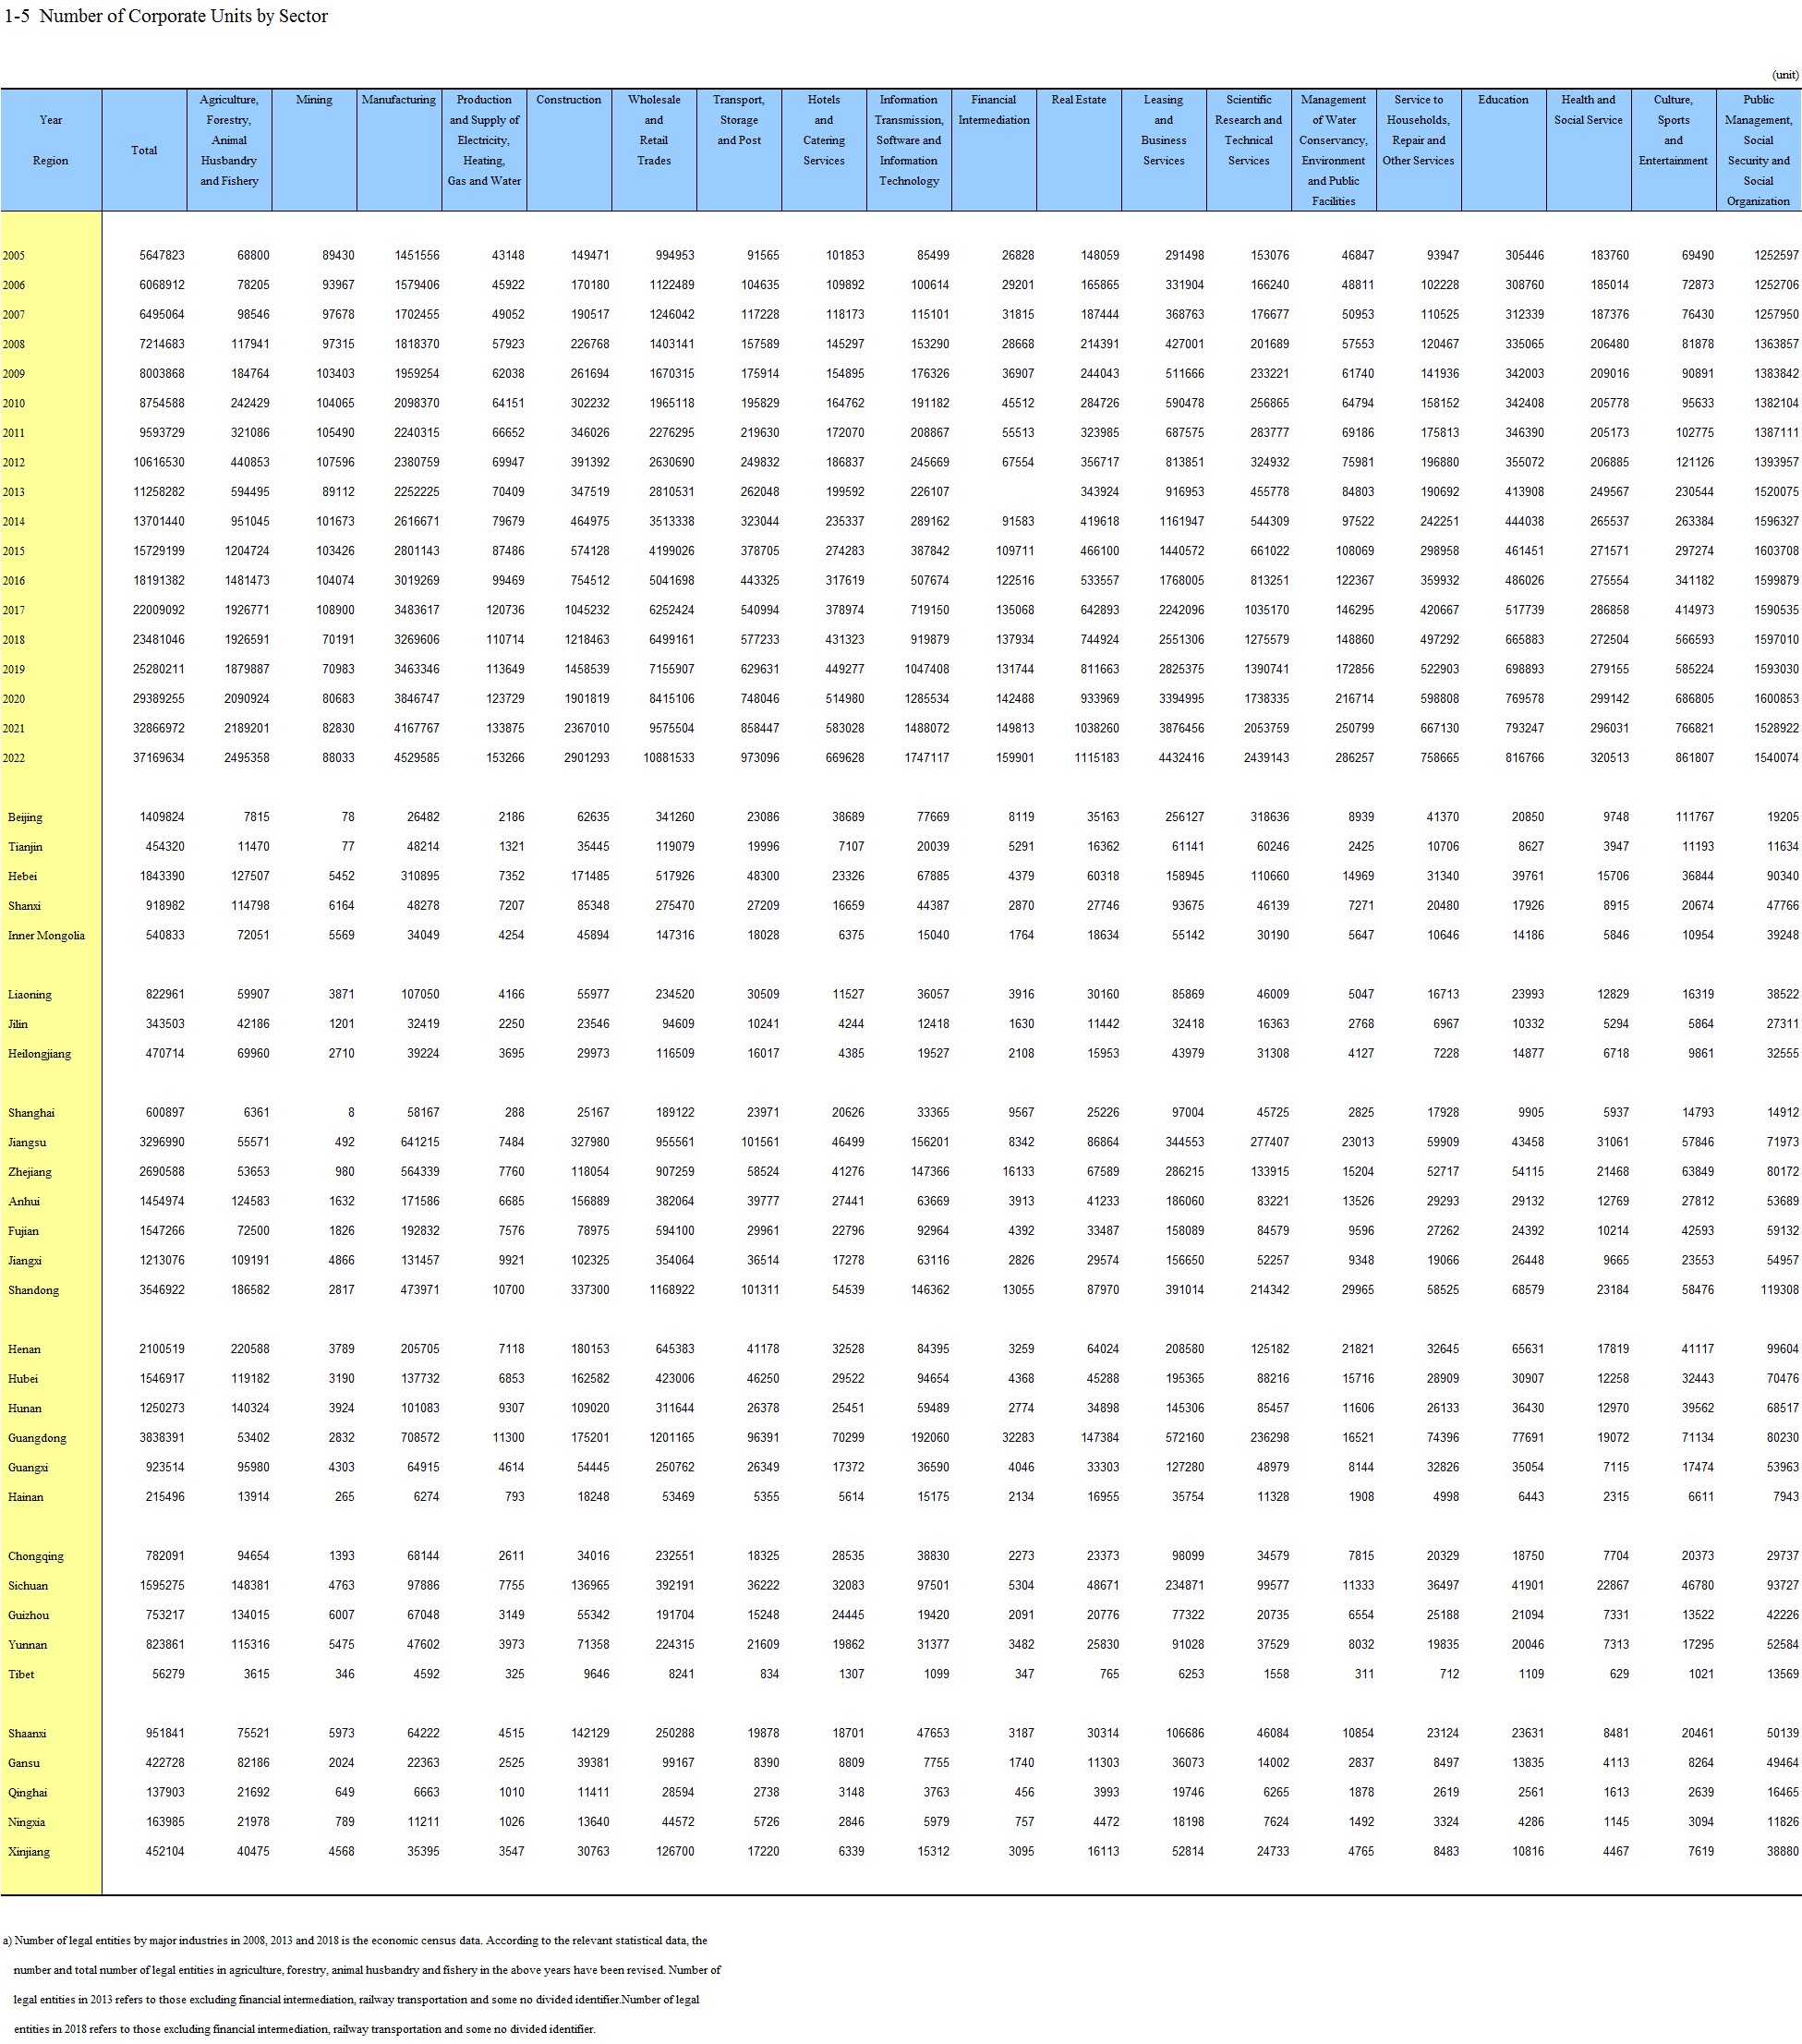The width and height of the screenshot is (1802, 2044).
Task: Click the Guizhou row label
Action: point(28,1615)
